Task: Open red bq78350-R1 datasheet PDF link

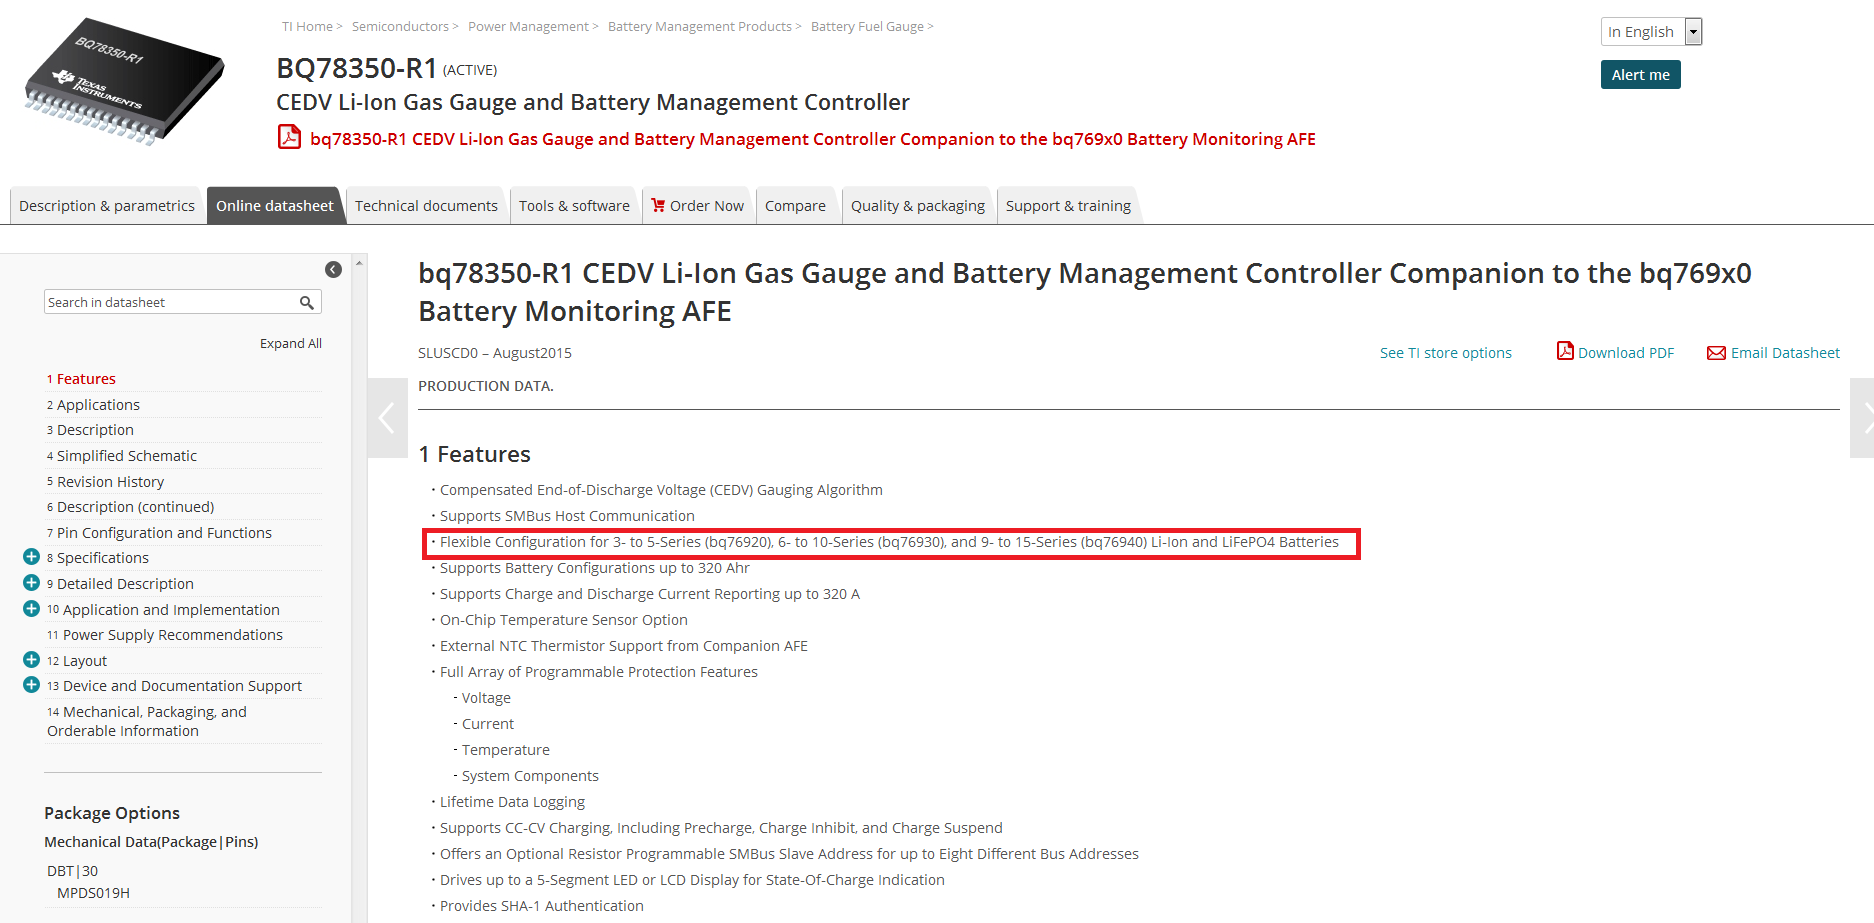Action: (812, 139)
